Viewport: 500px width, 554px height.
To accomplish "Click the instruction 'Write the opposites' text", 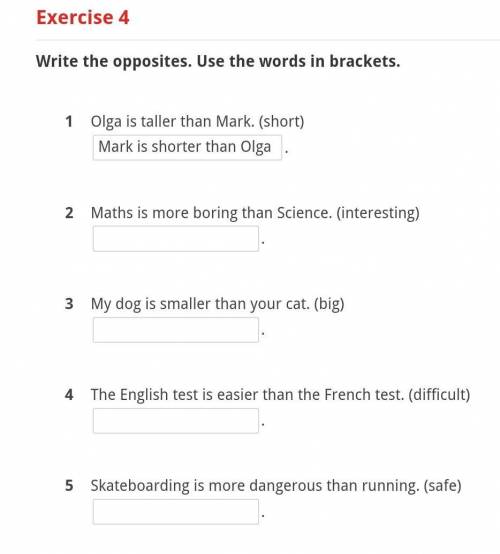I will (218, 61).
